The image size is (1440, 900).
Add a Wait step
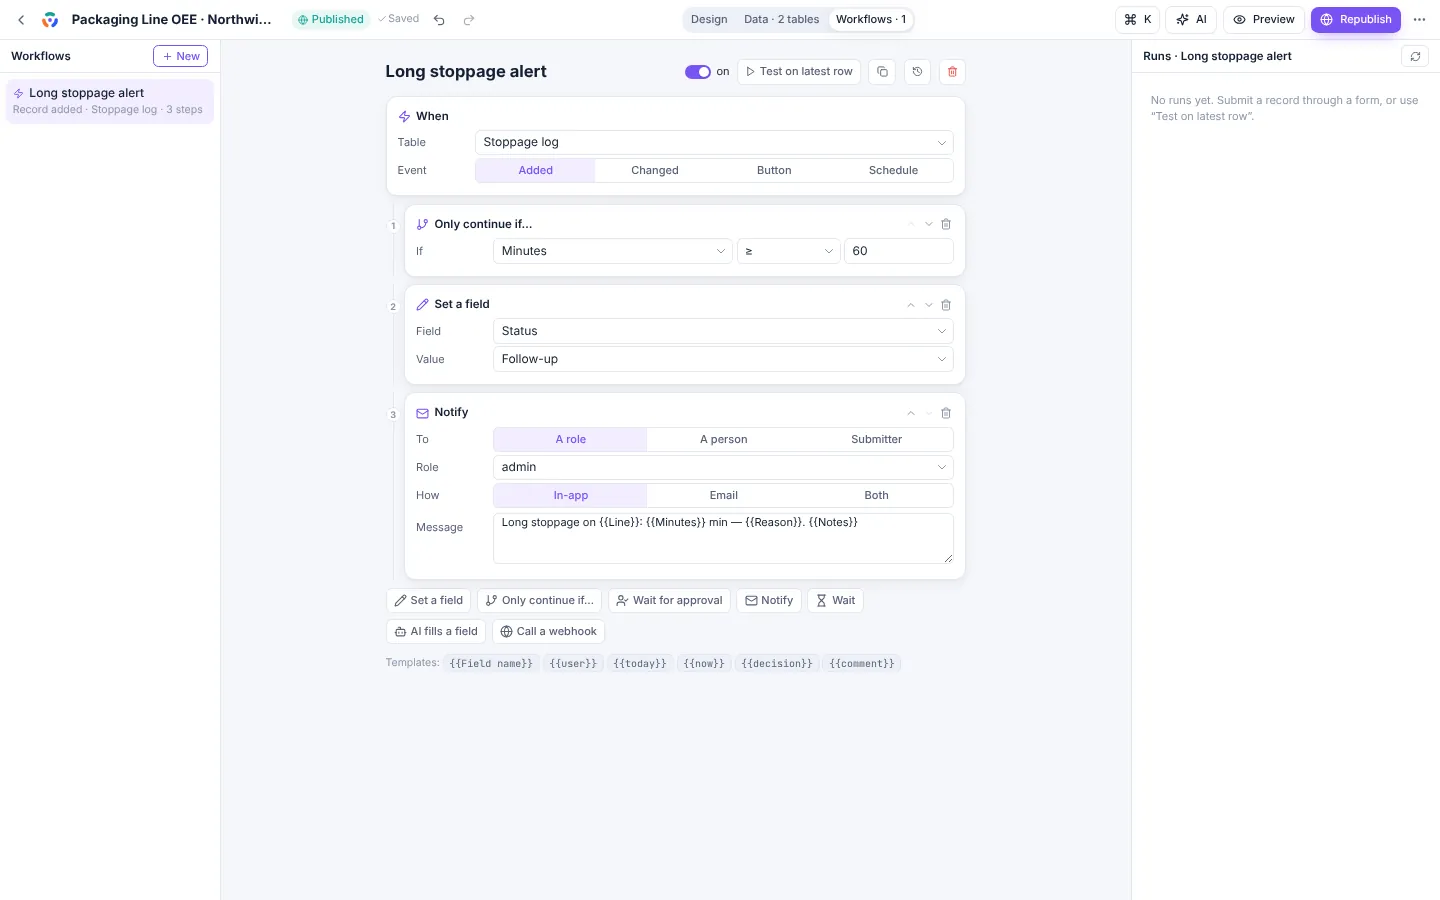pyautogui.click(x=835, y=600)
